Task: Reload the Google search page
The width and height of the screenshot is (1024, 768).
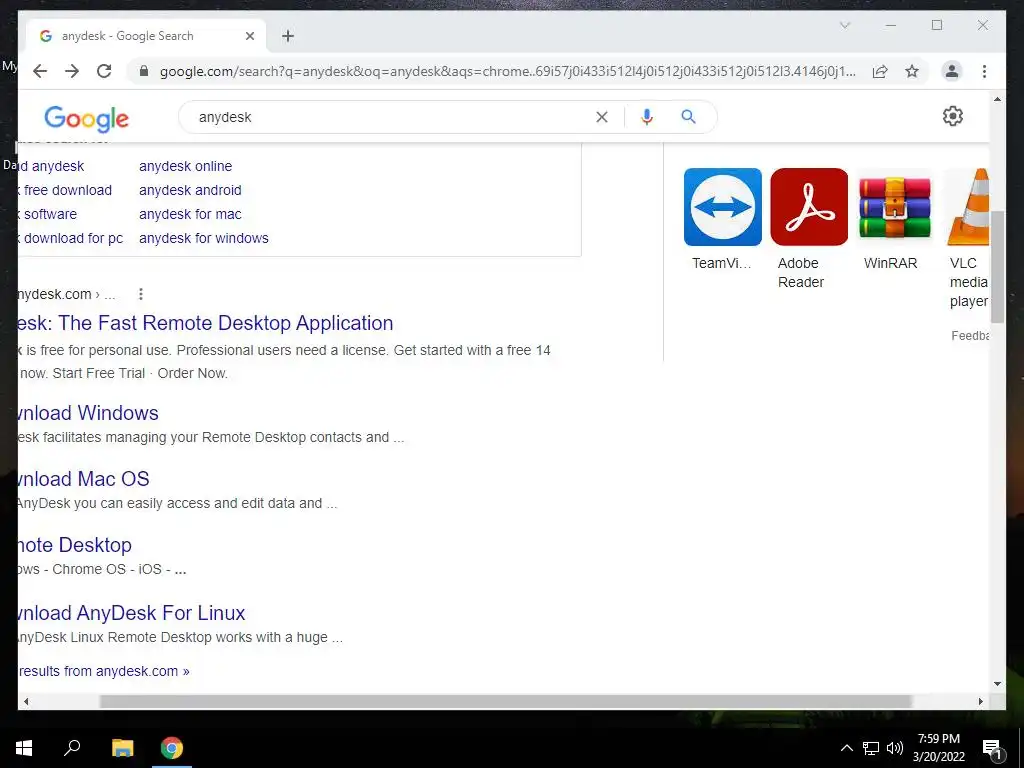Action: 104,71
